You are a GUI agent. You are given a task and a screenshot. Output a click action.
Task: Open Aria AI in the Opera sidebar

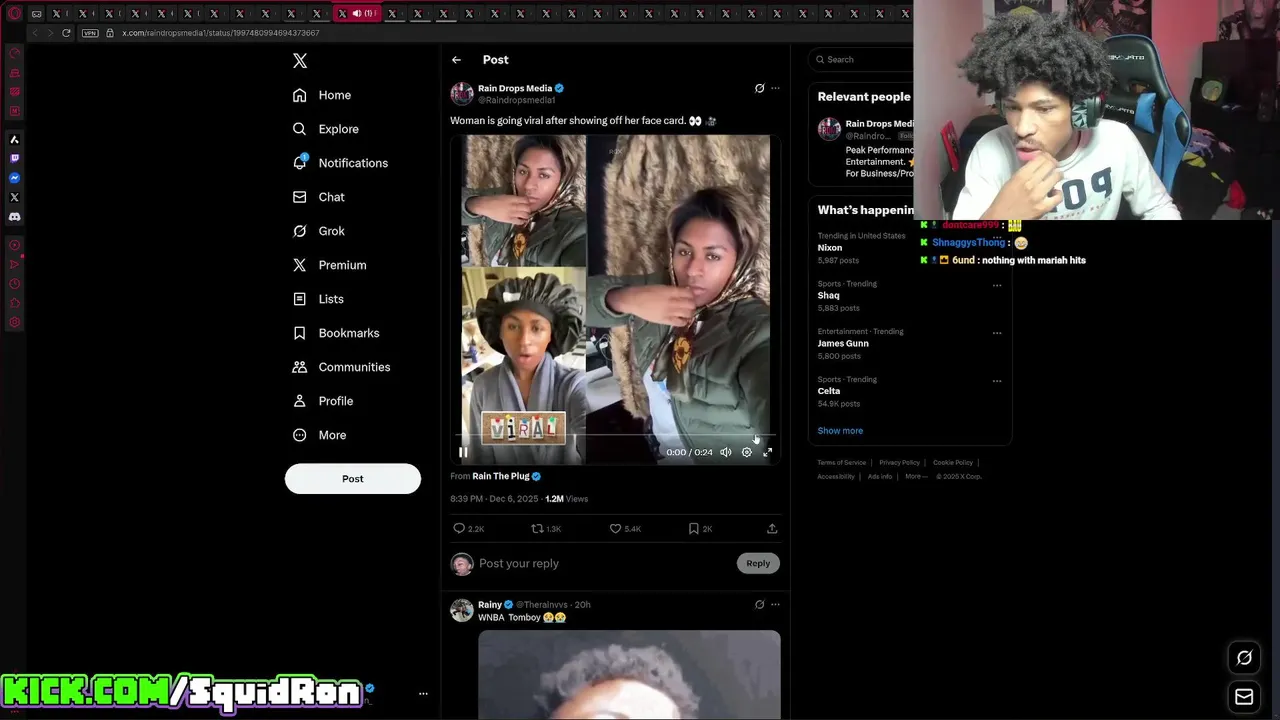click(x=14, y=139)
